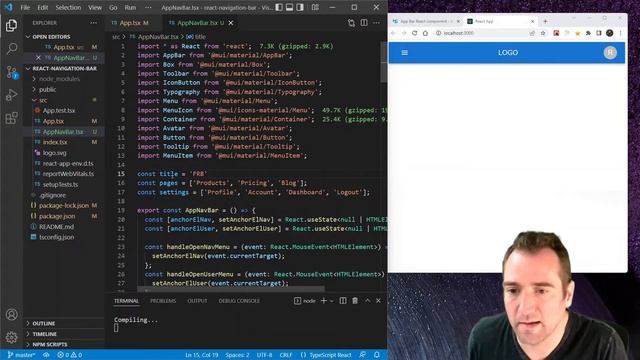Click the feedback icon in status bar
This screenshot has height=360, width=640.
[362, 355]
